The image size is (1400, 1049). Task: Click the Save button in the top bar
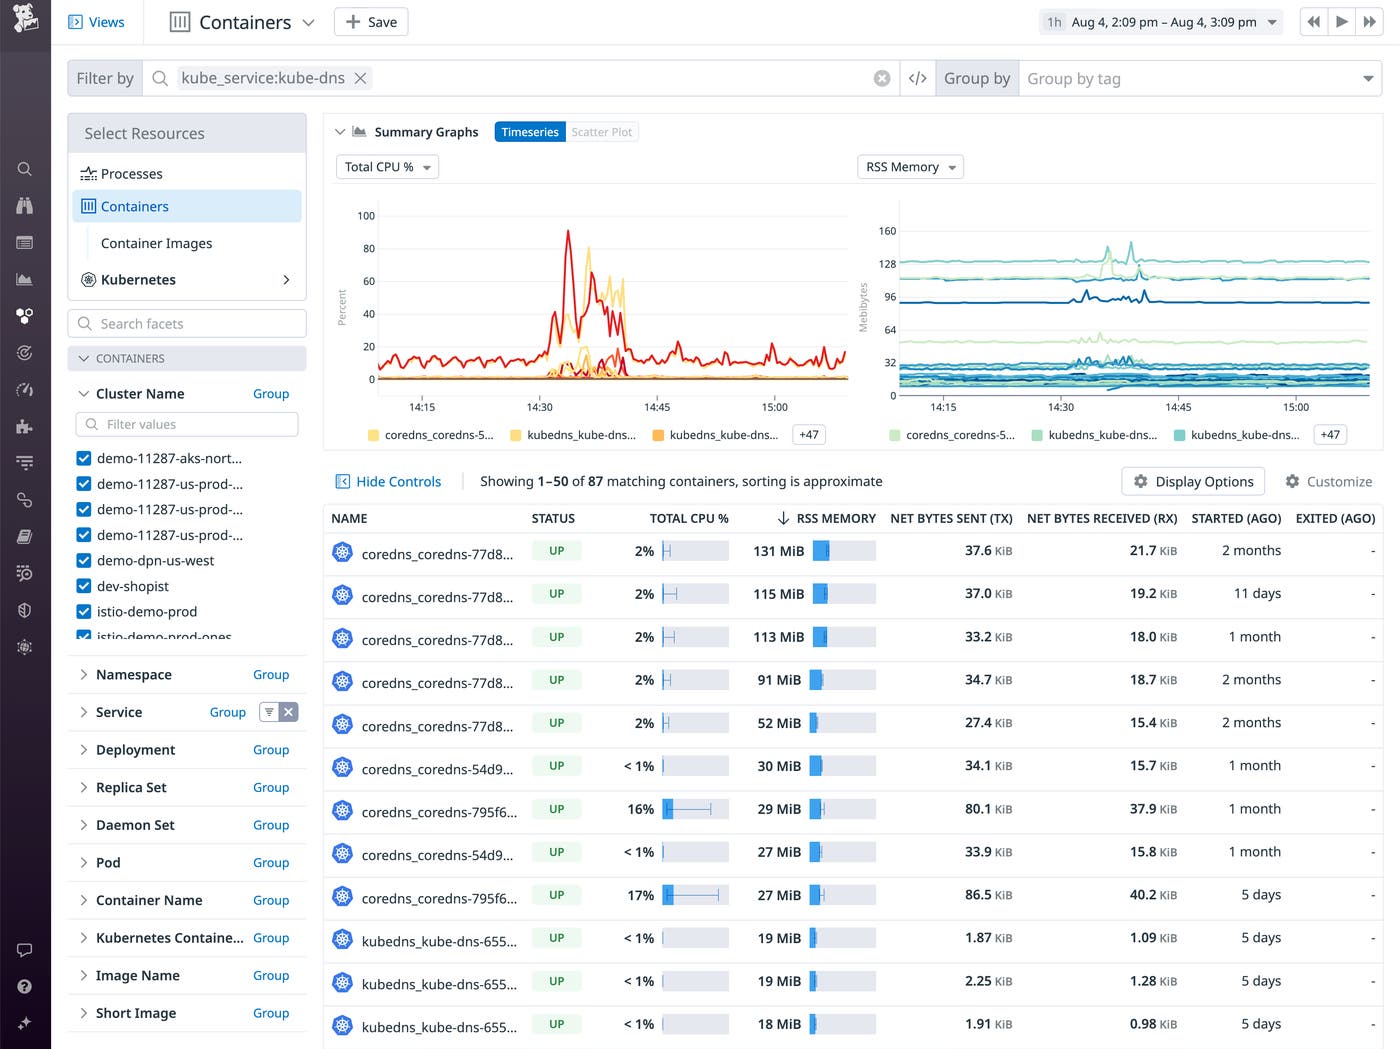[371, 21]
